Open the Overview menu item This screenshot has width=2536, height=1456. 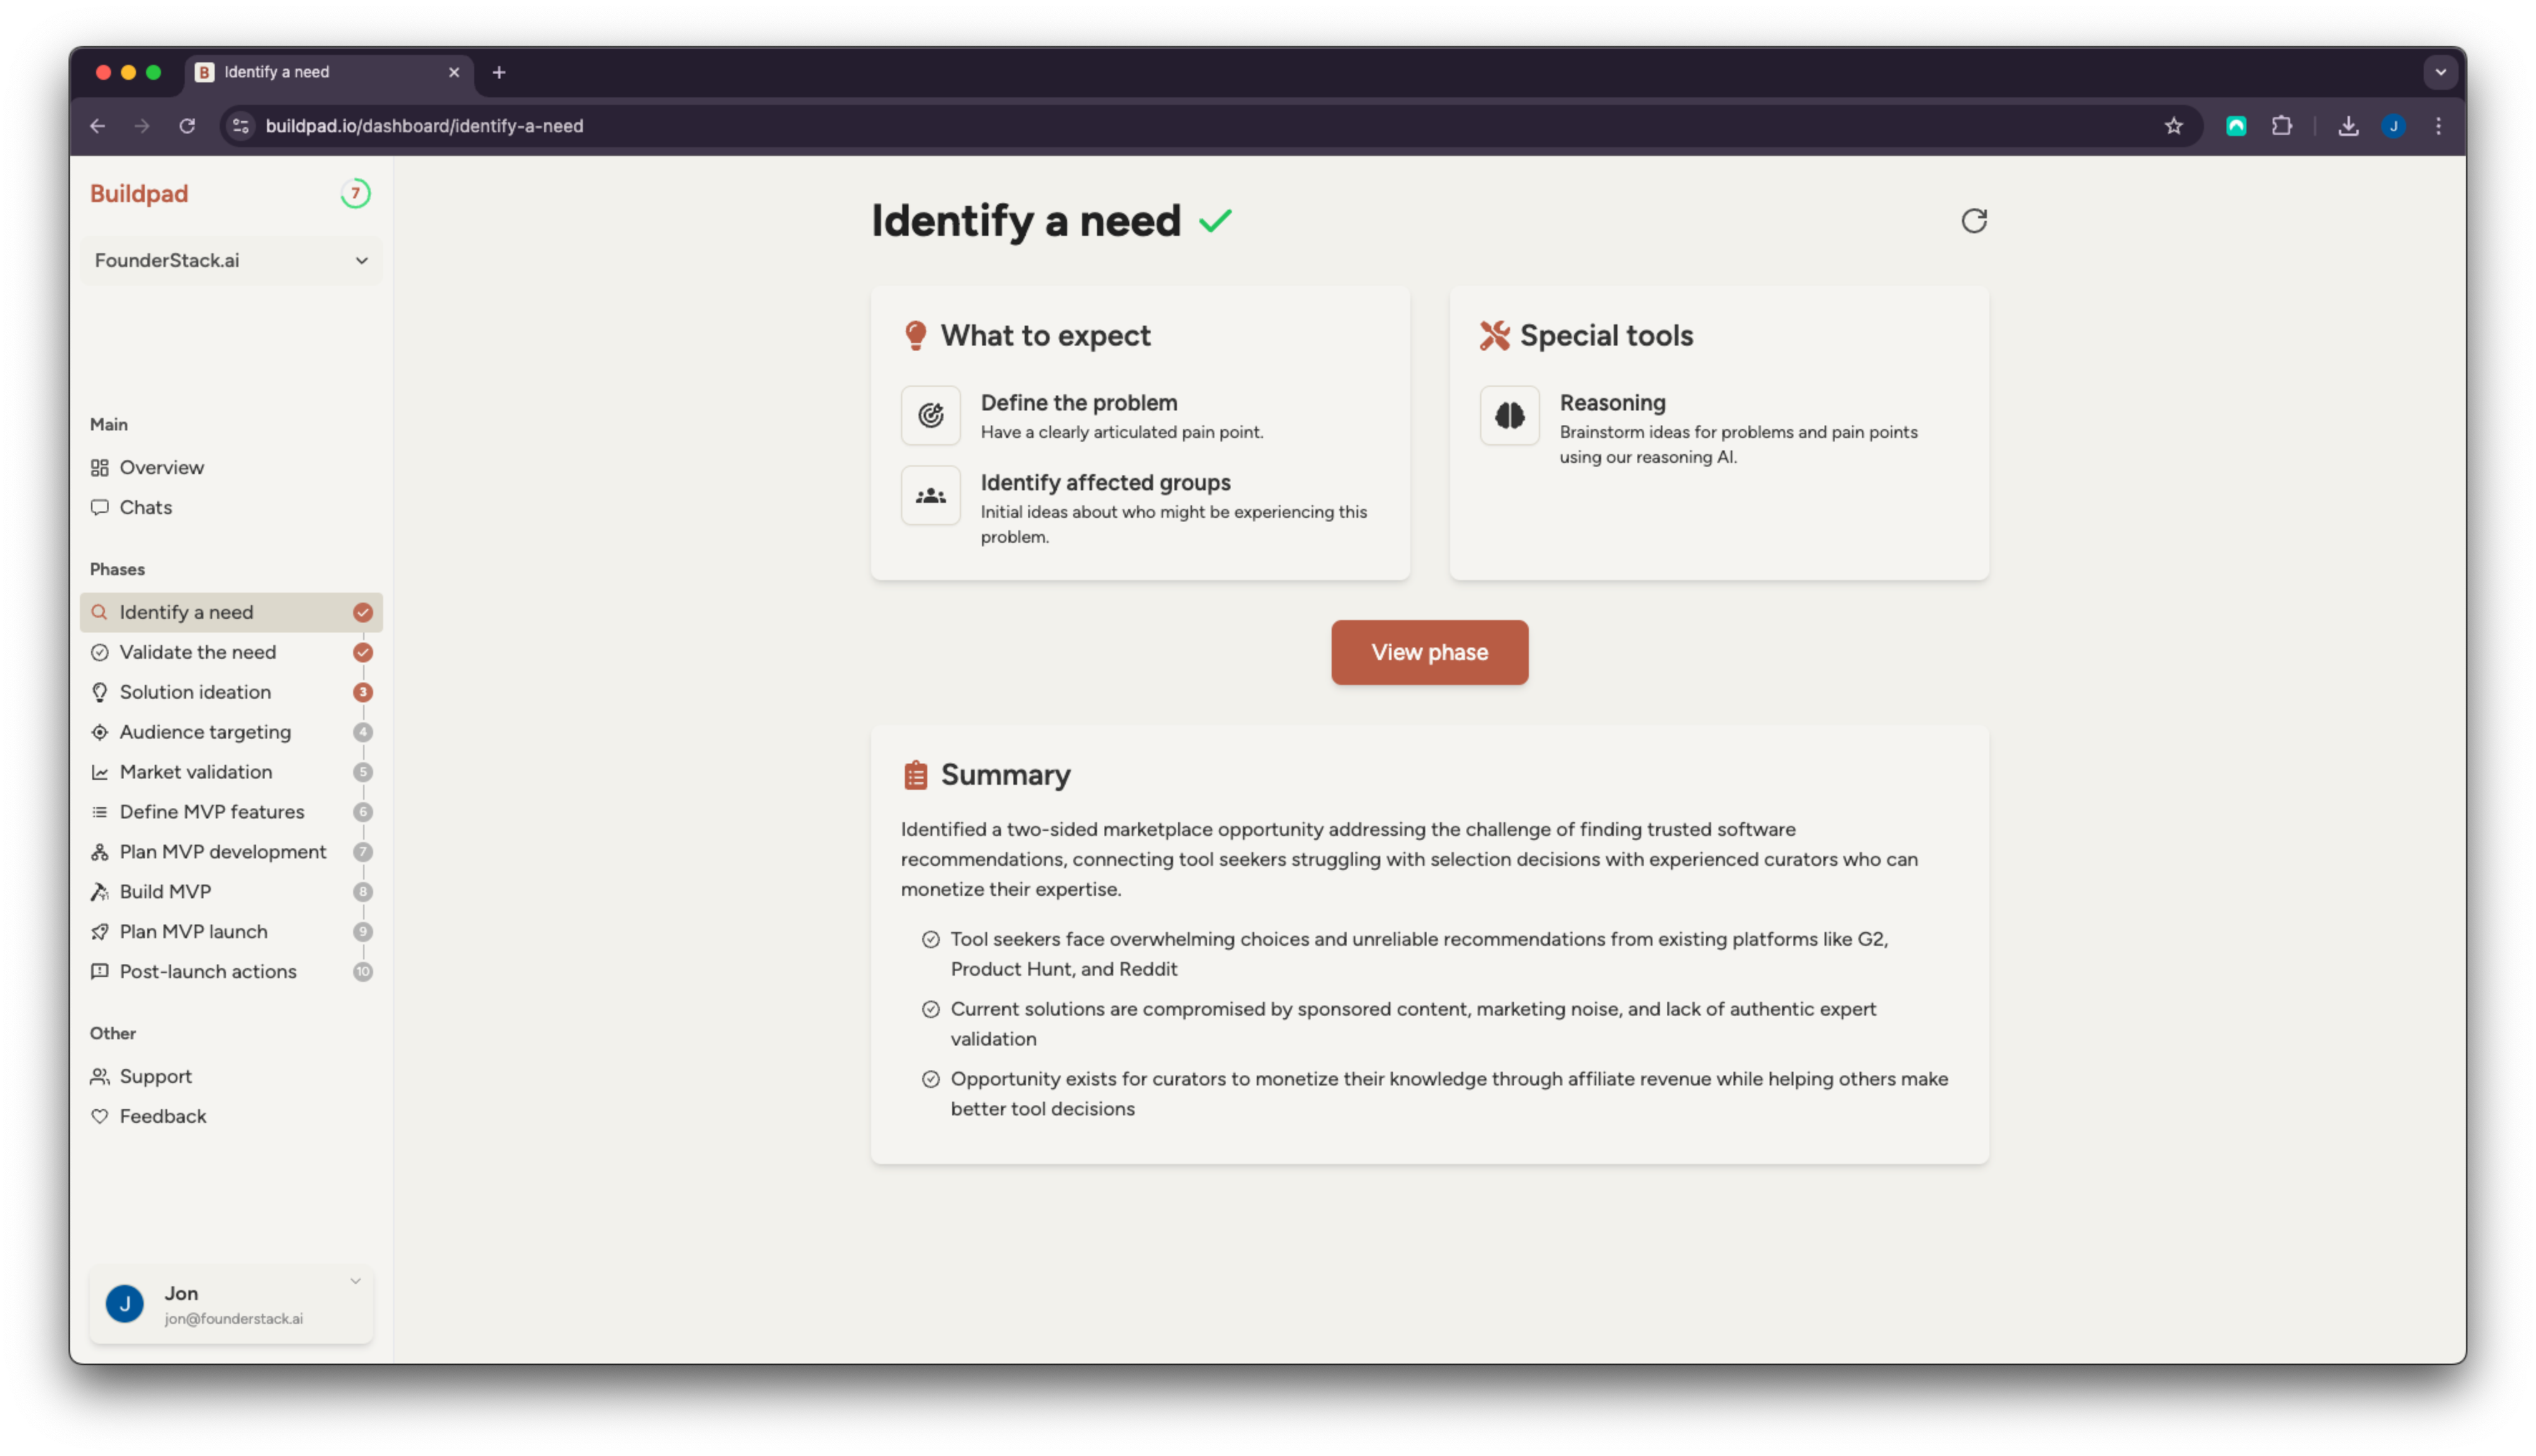161,467
